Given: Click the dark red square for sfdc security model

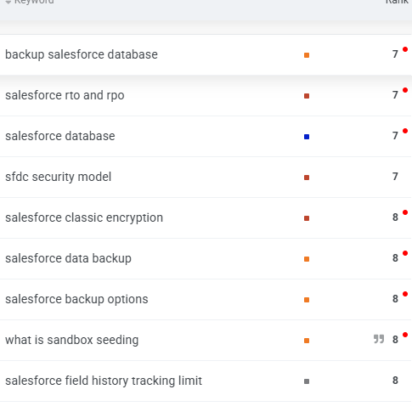Looking at the screenshot, I should [x=307, y=177].
